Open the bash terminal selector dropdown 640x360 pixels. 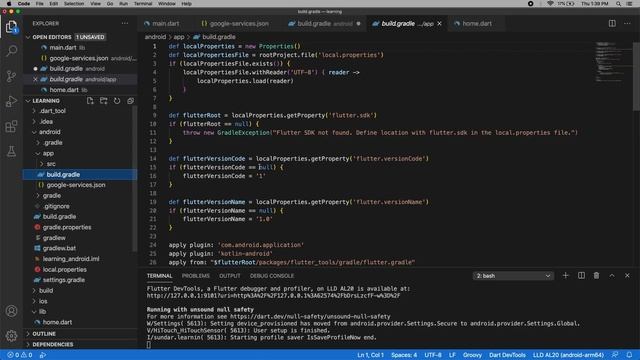513,276
